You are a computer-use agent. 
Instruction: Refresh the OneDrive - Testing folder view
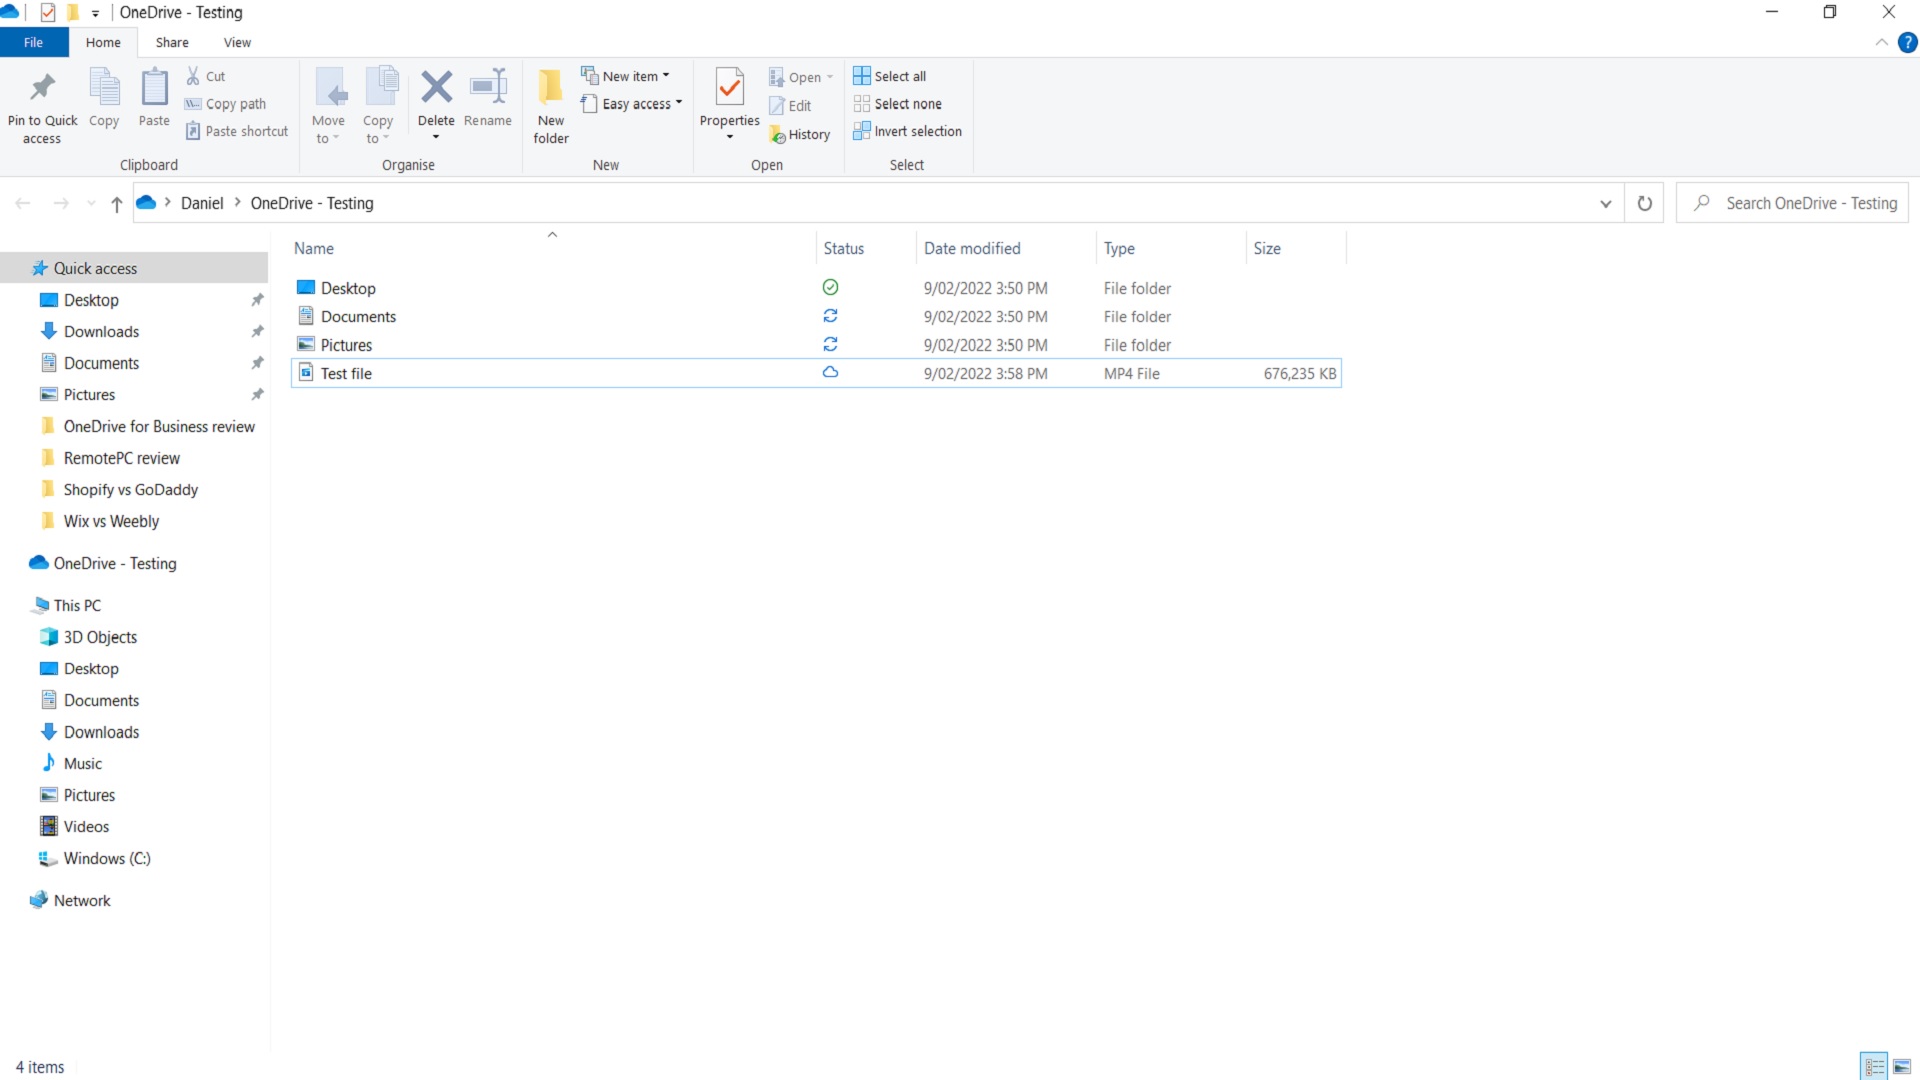tap(1644, 203)
